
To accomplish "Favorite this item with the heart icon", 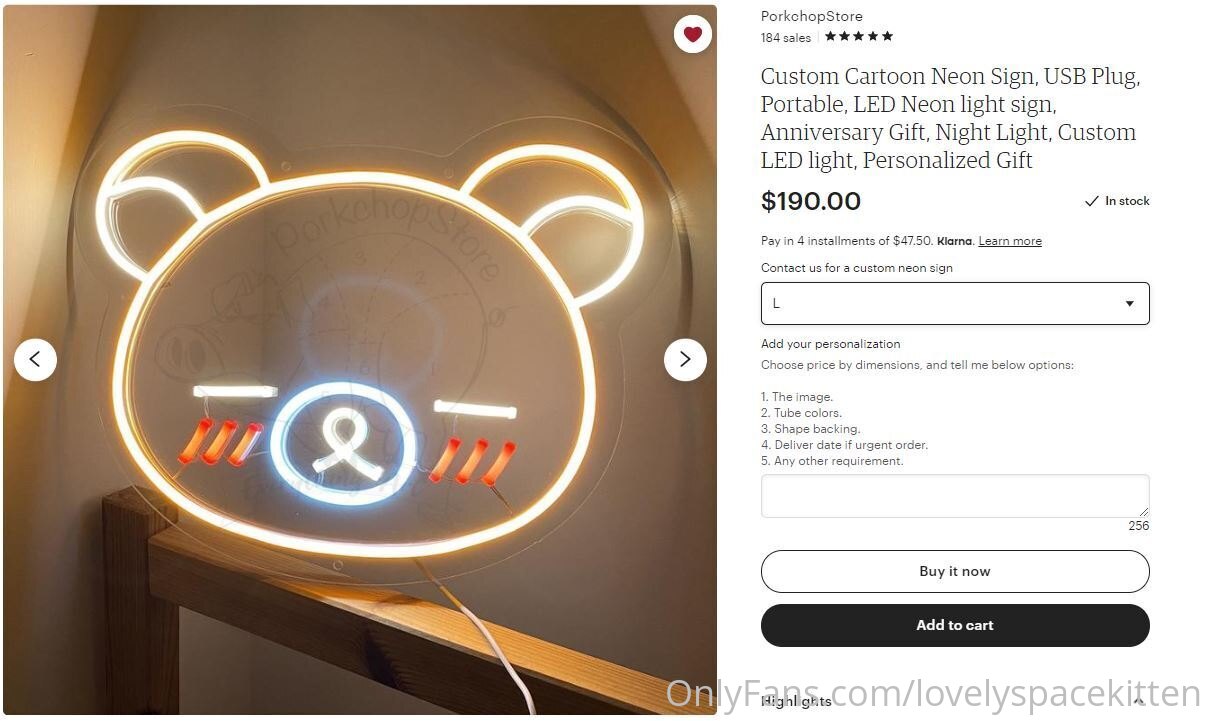I will (693, 35).
